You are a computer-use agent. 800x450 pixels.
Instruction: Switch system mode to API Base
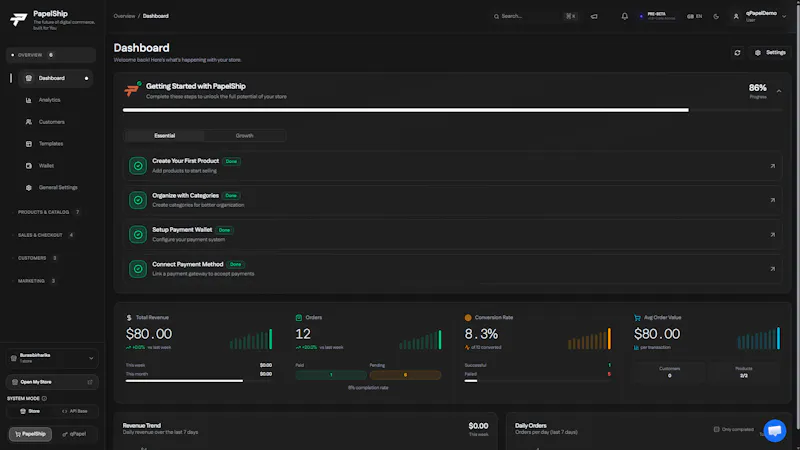[x=74, y=411]
